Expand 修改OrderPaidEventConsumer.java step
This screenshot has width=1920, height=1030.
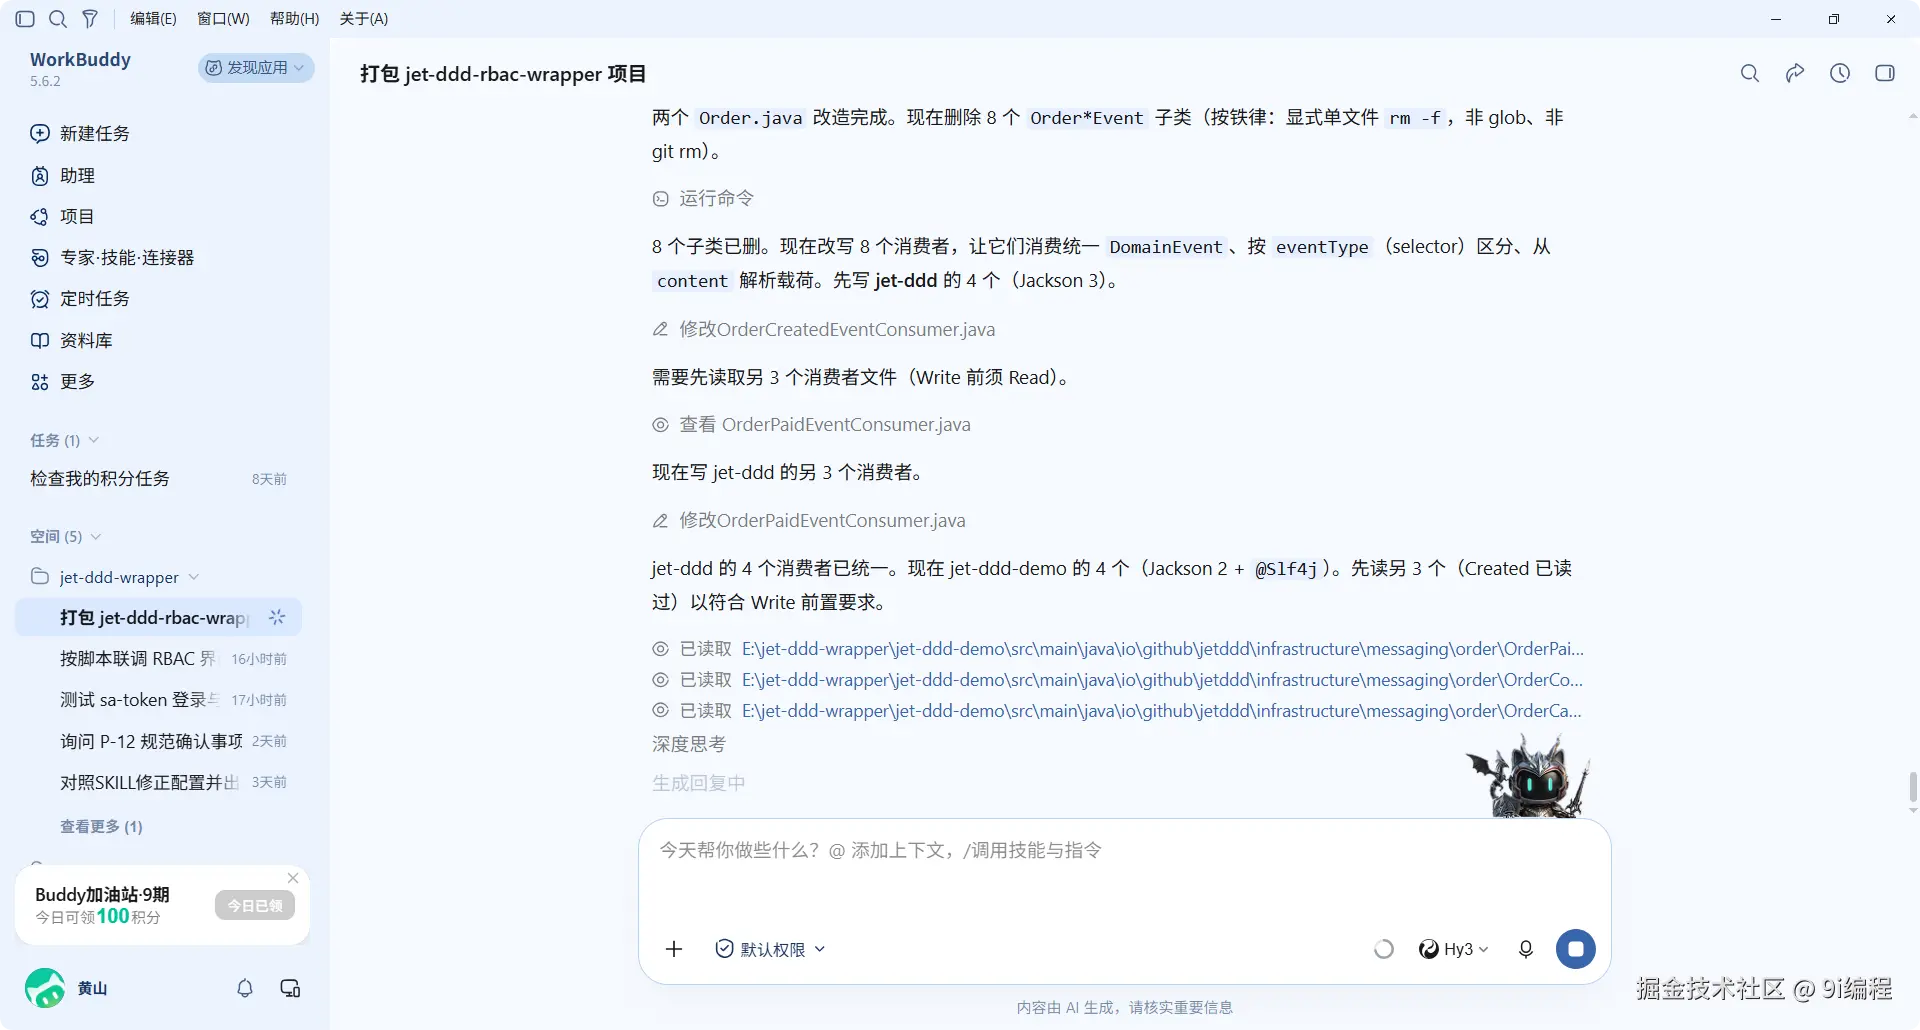[809, 520]
